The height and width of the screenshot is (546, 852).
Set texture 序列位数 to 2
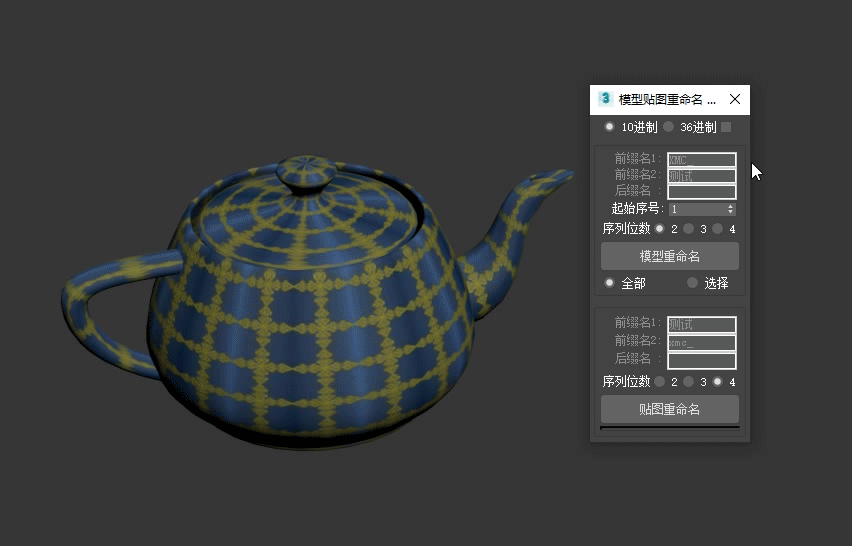click(x=660, y=382)
